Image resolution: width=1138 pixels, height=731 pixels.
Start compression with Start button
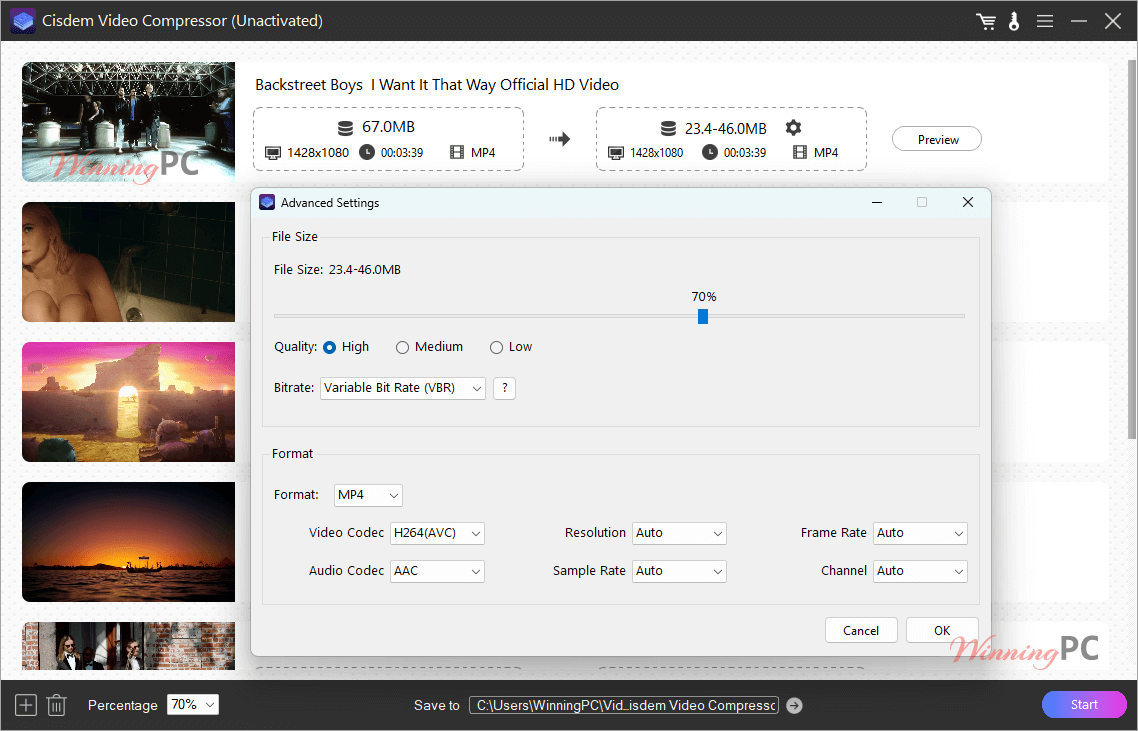tap(1084, 704)
